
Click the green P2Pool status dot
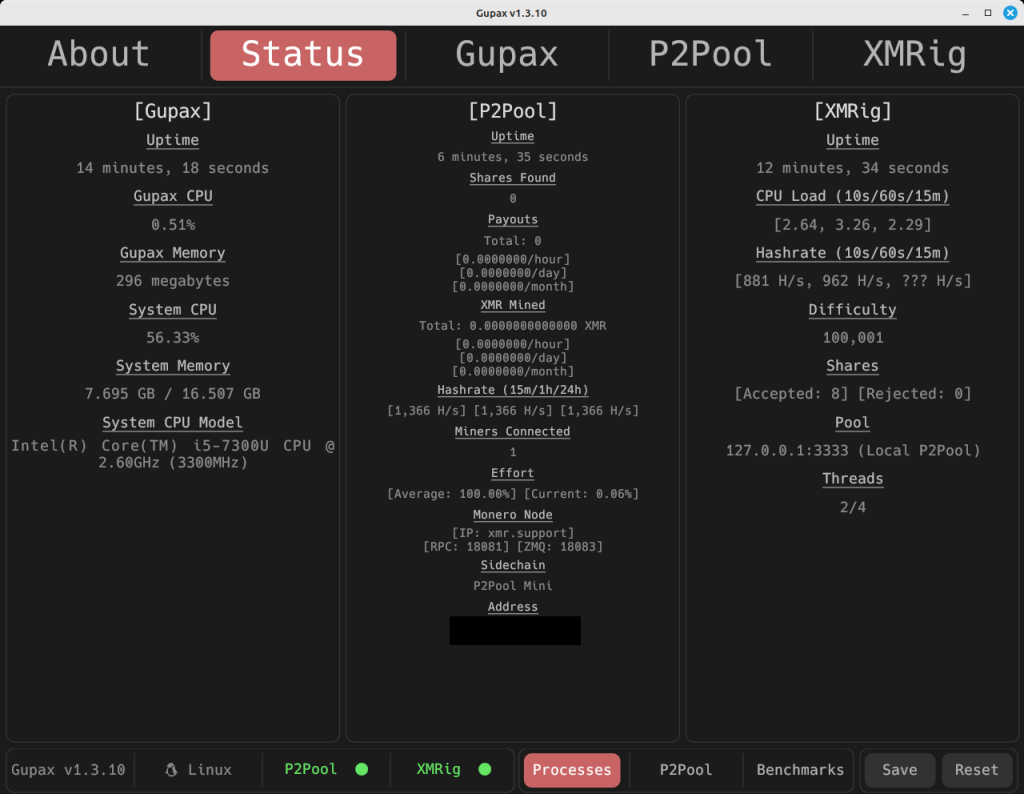361,770
